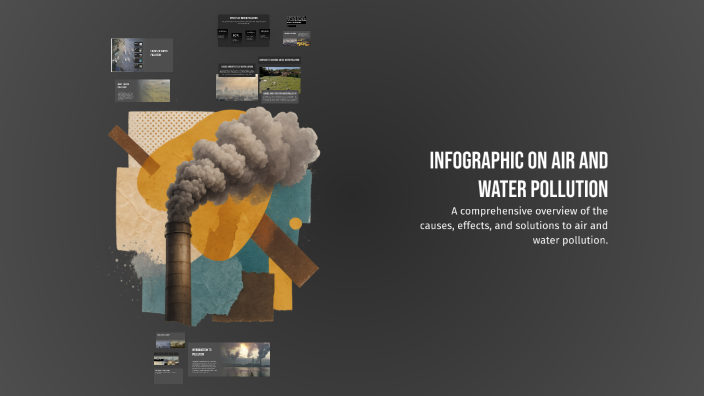This screenshot has height=396, width=704.
Task: Open the littered green field photo
Action: coord(280,79)
